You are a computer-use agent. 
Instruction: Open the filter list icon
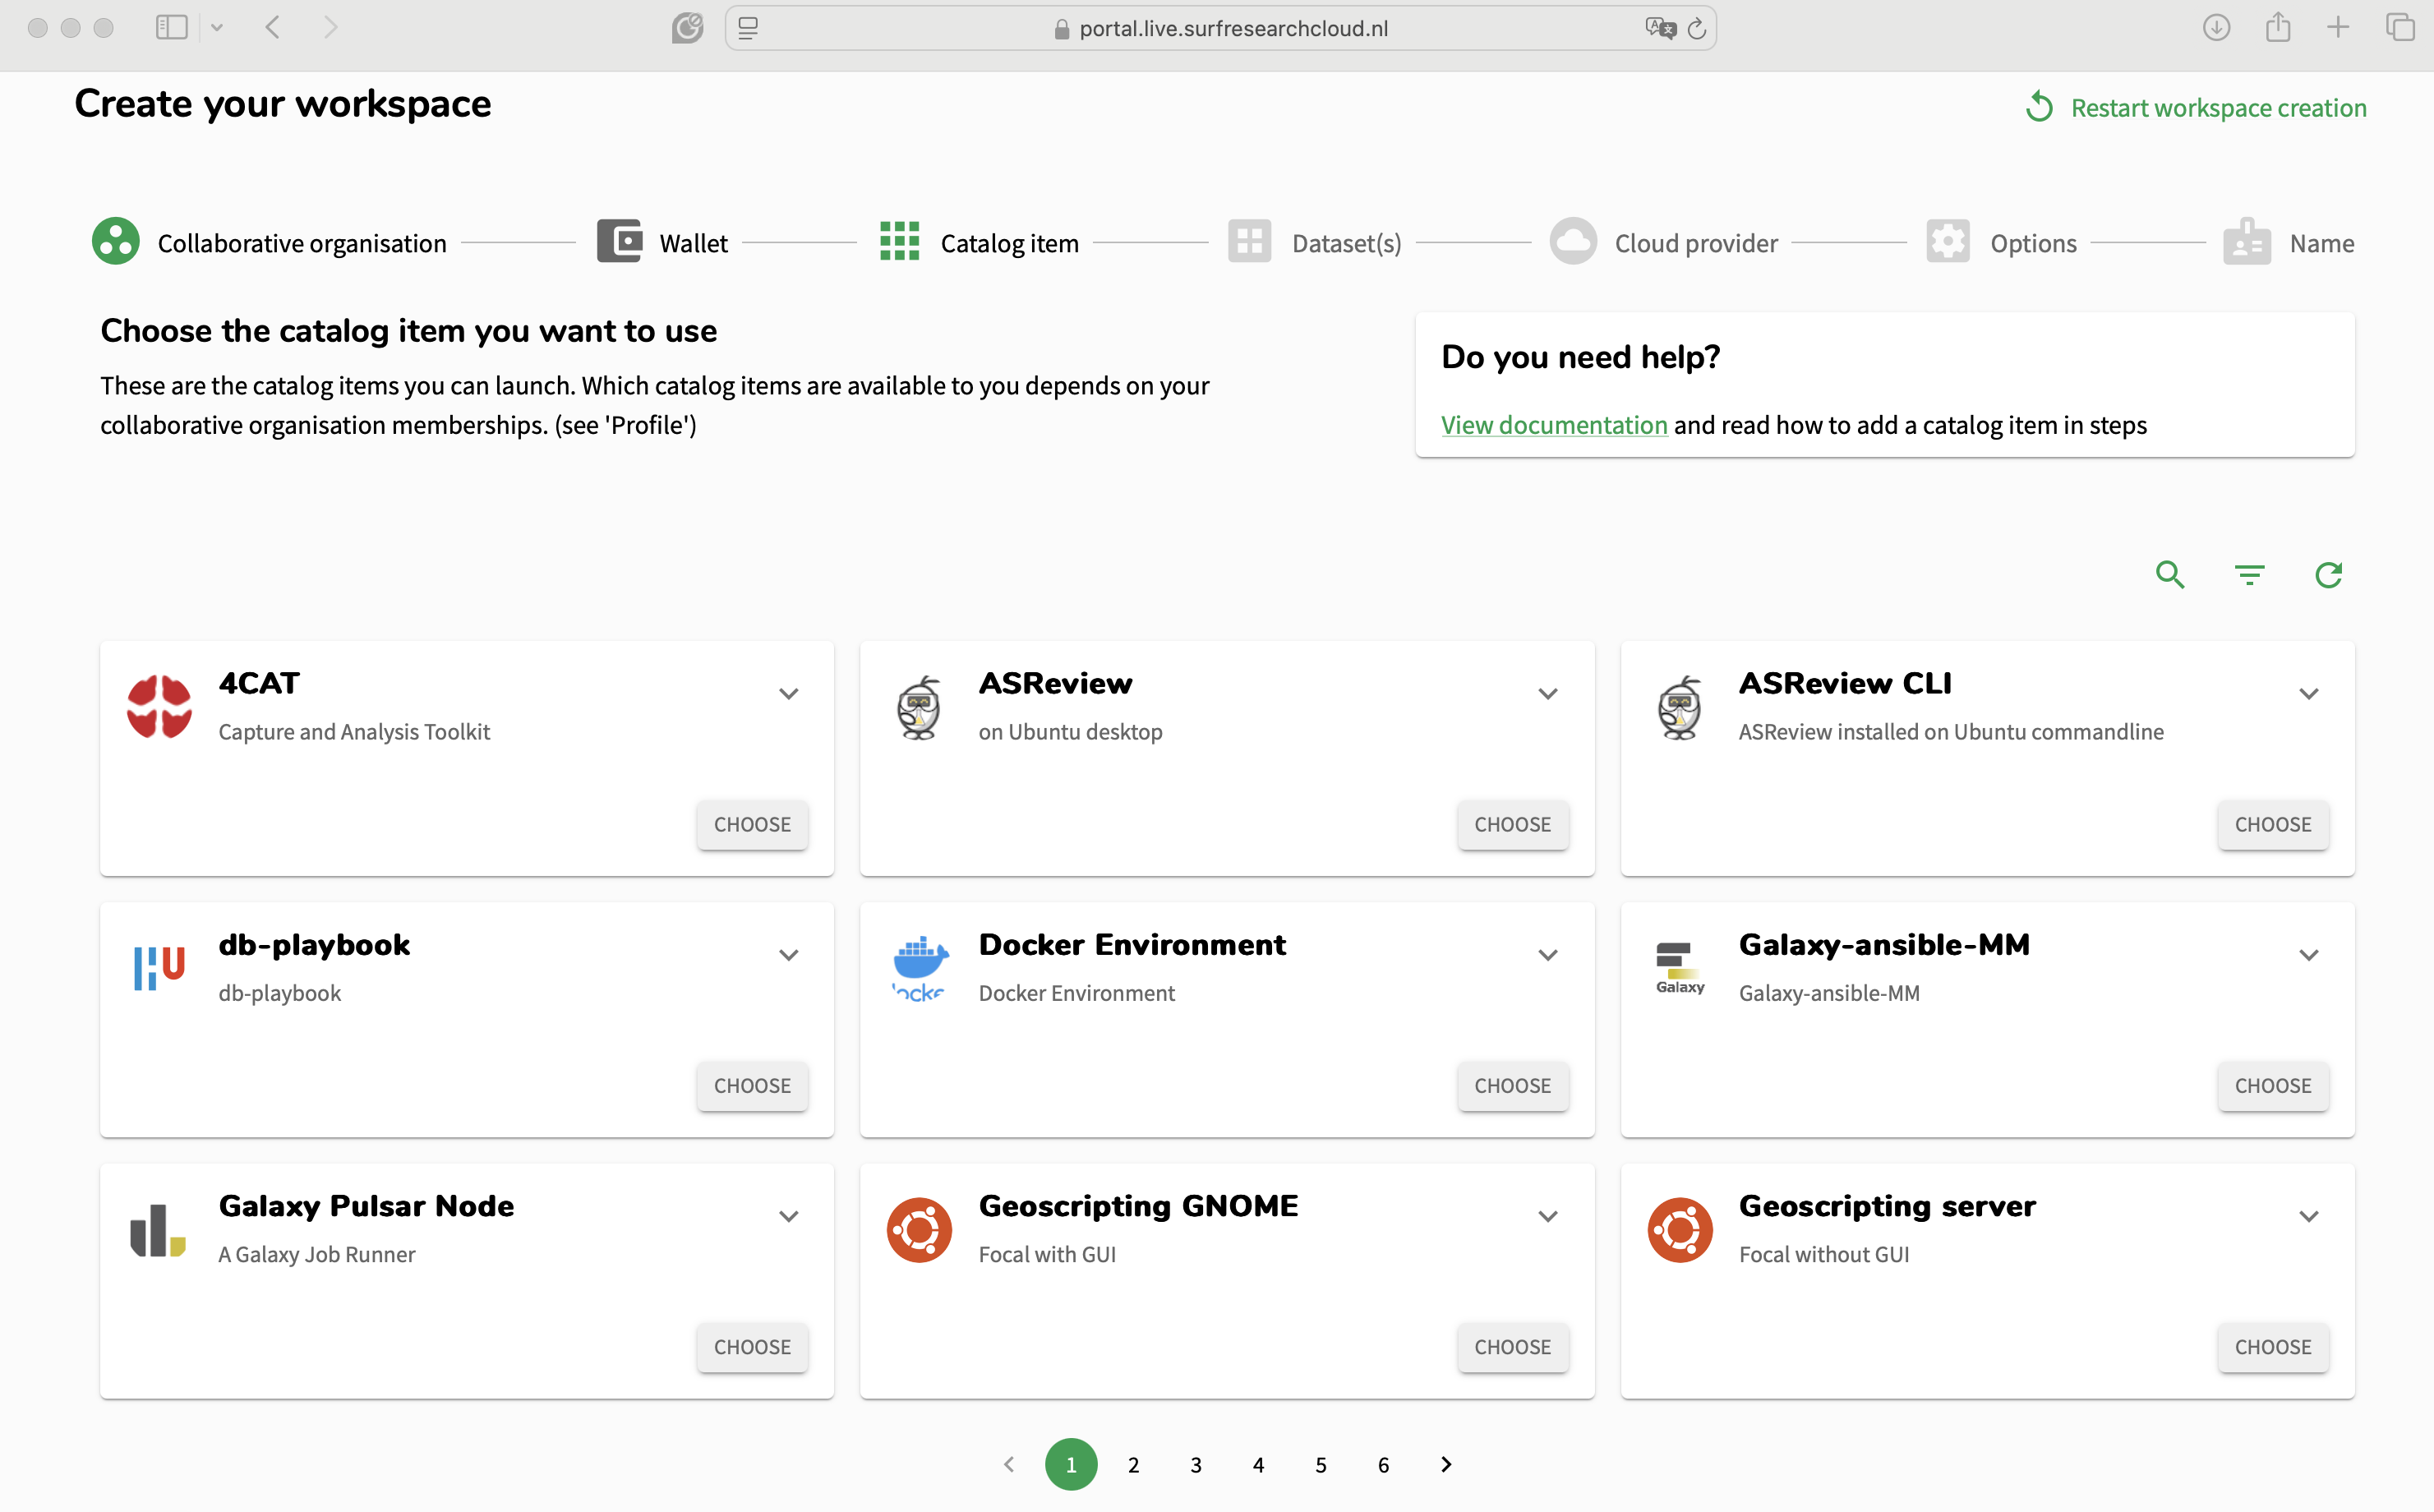[x=2249, y=575]
